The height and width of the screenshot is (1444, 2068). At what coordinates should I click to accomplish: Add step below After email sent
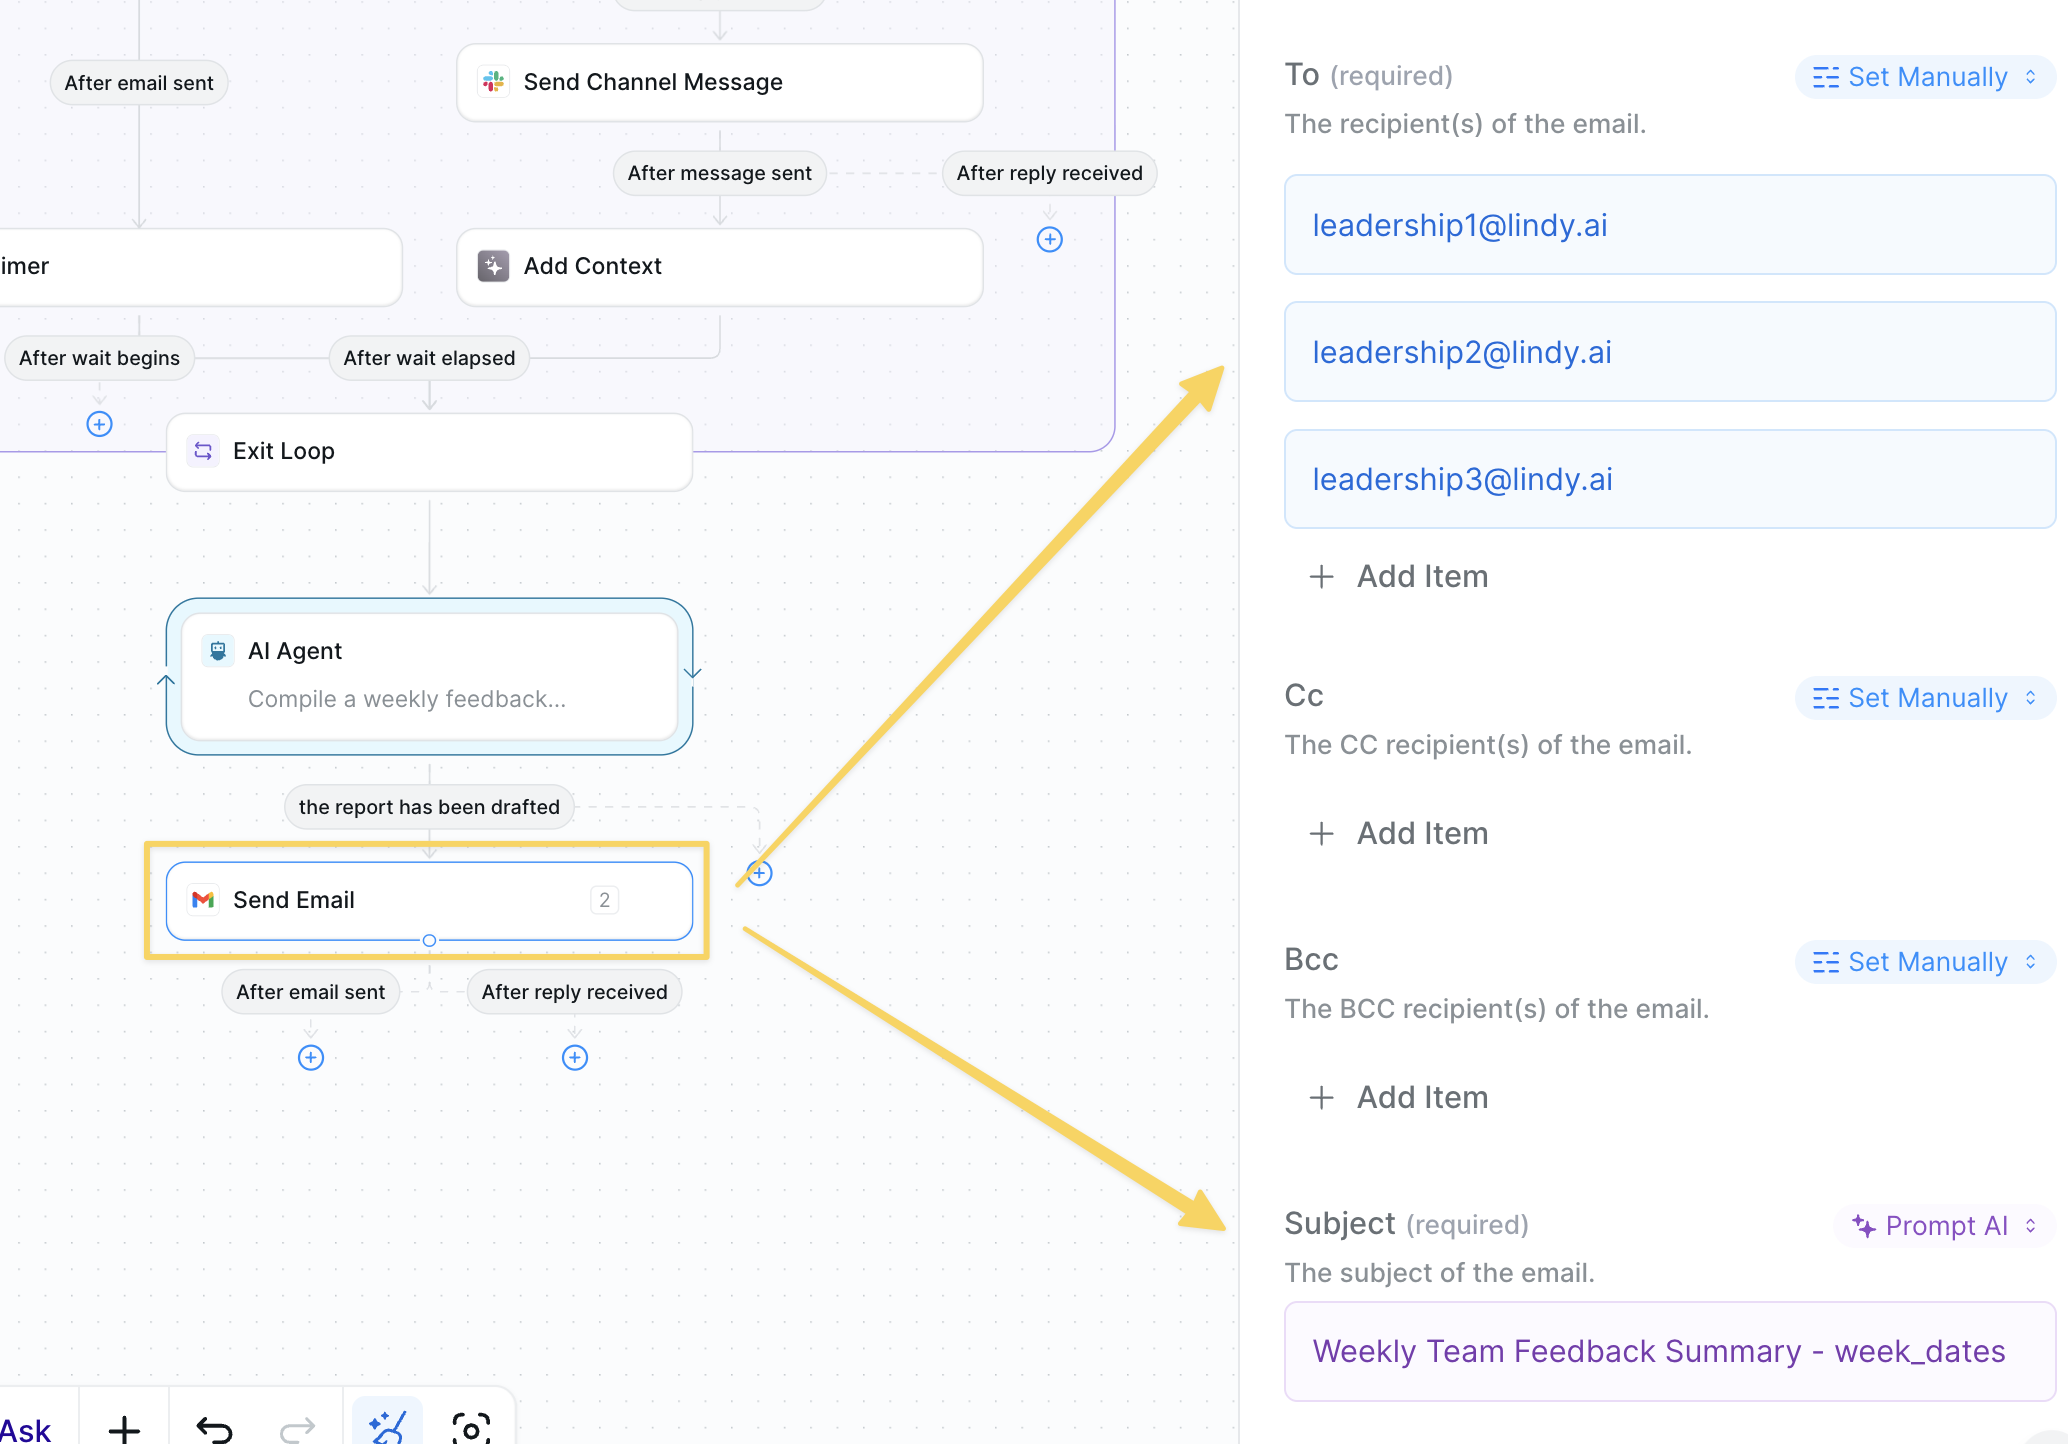coord(311,1057)
